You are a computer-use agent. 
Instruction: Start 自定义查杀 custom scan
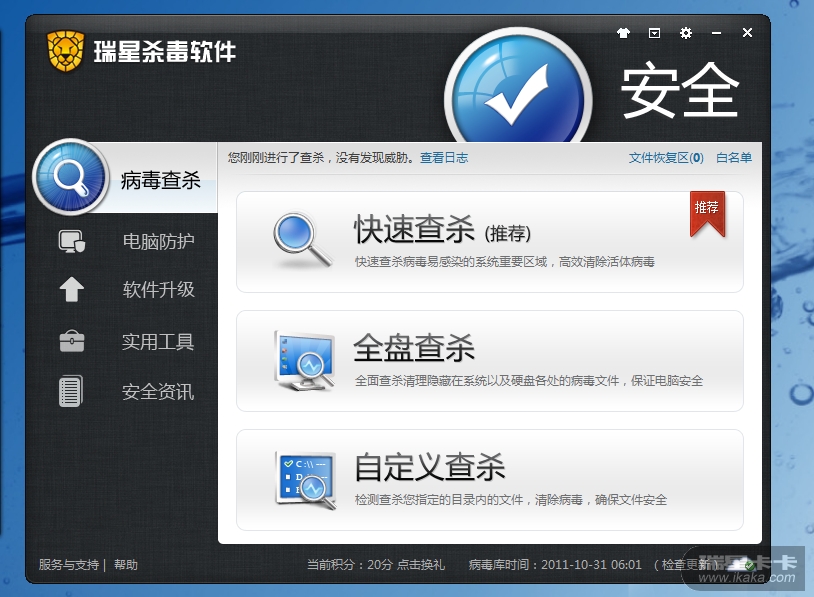pos(490,480)
